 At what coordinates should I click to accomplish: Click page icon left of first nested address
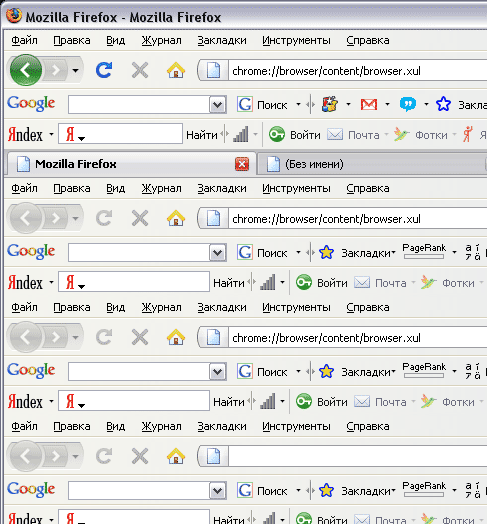[213, 219]
